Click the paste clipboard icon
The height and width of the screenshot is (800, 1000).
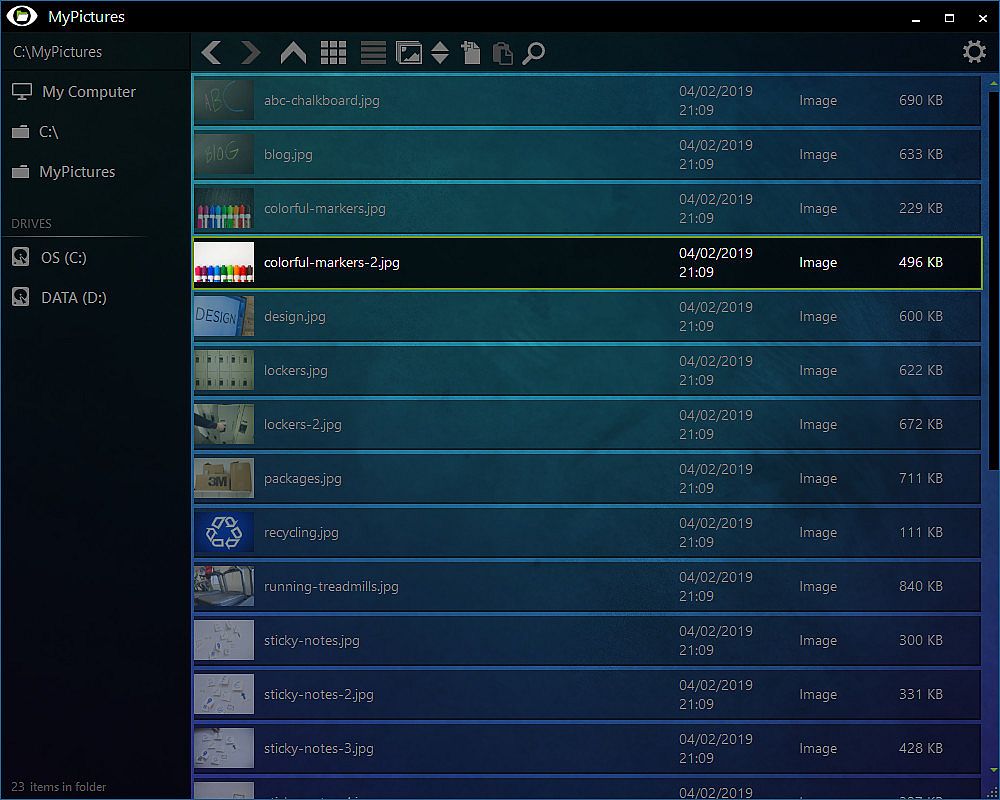tap(503, 52)
